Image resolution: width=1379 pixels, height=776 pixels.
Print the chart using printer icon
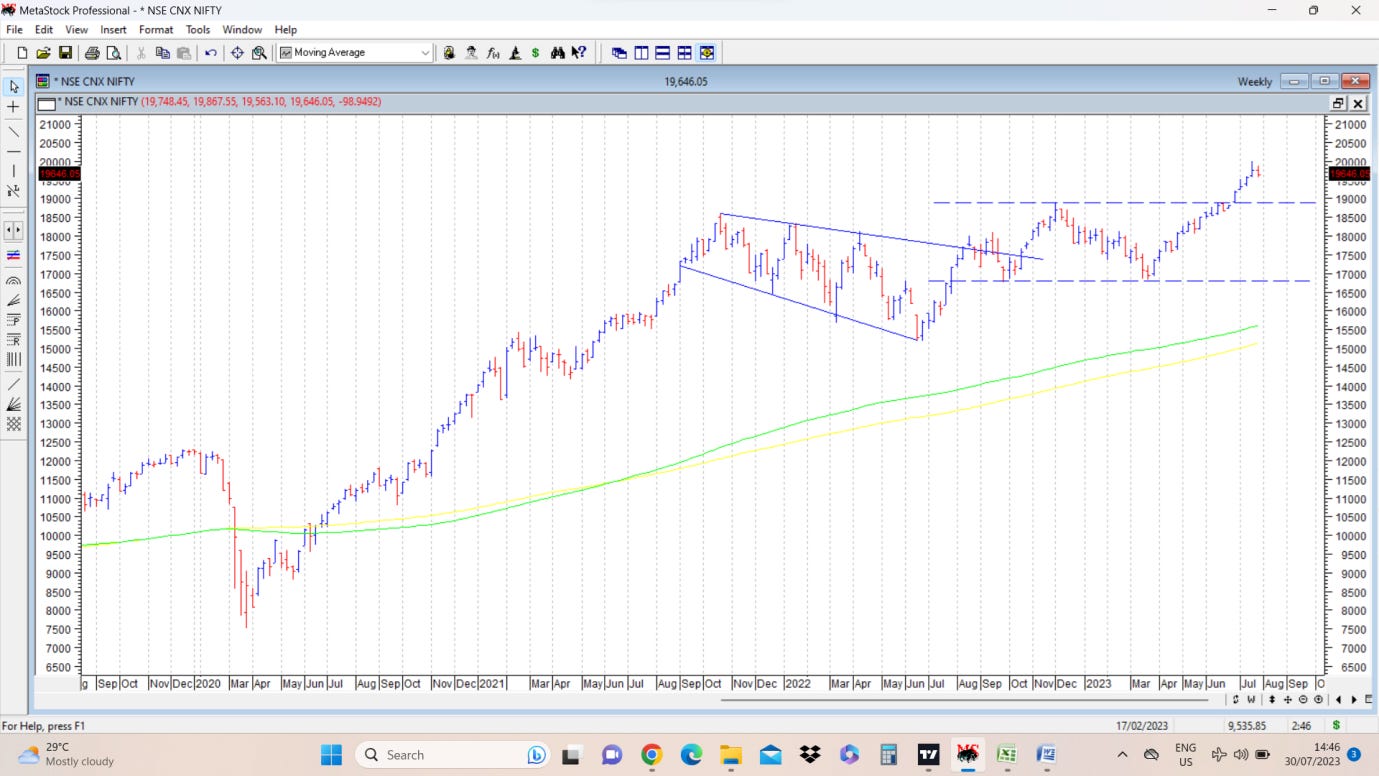pos(92,53)
